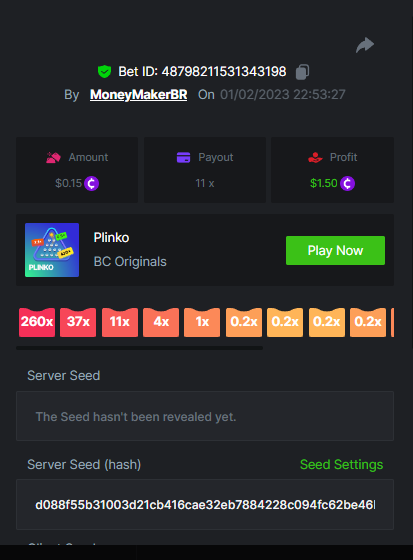
Task: Select the 11x multiplier tile
Action: [x=120, y=322]
